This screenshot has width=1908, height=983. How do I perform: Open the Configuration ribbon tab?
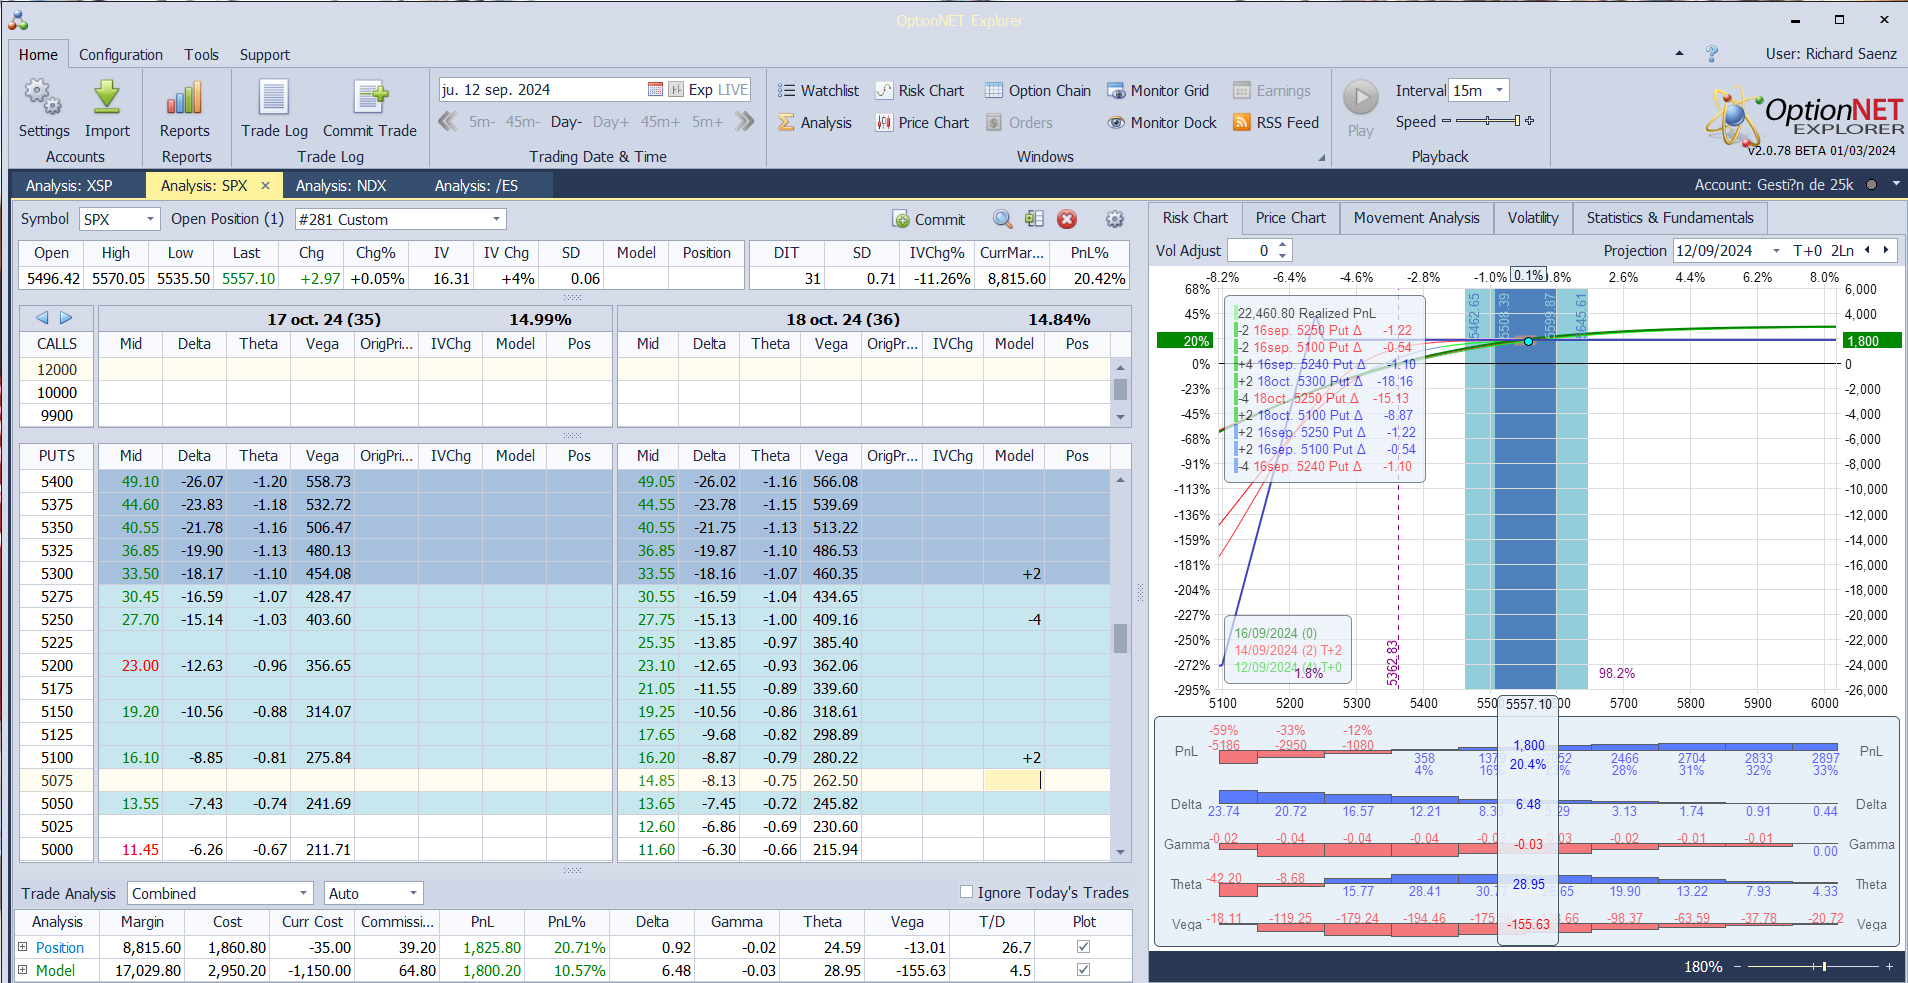(121, 55)
